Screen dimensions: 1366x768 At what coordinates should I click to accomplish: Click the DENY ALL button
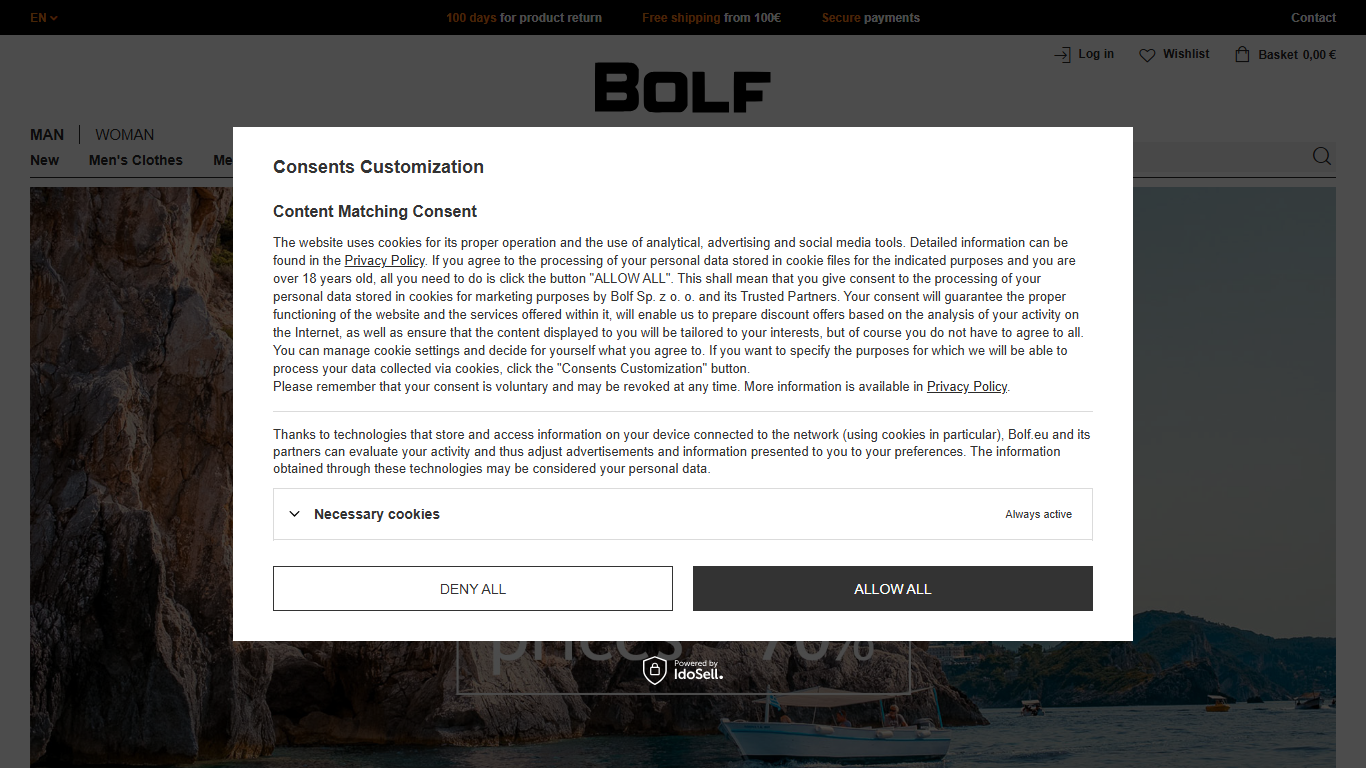tap(473, 589)
